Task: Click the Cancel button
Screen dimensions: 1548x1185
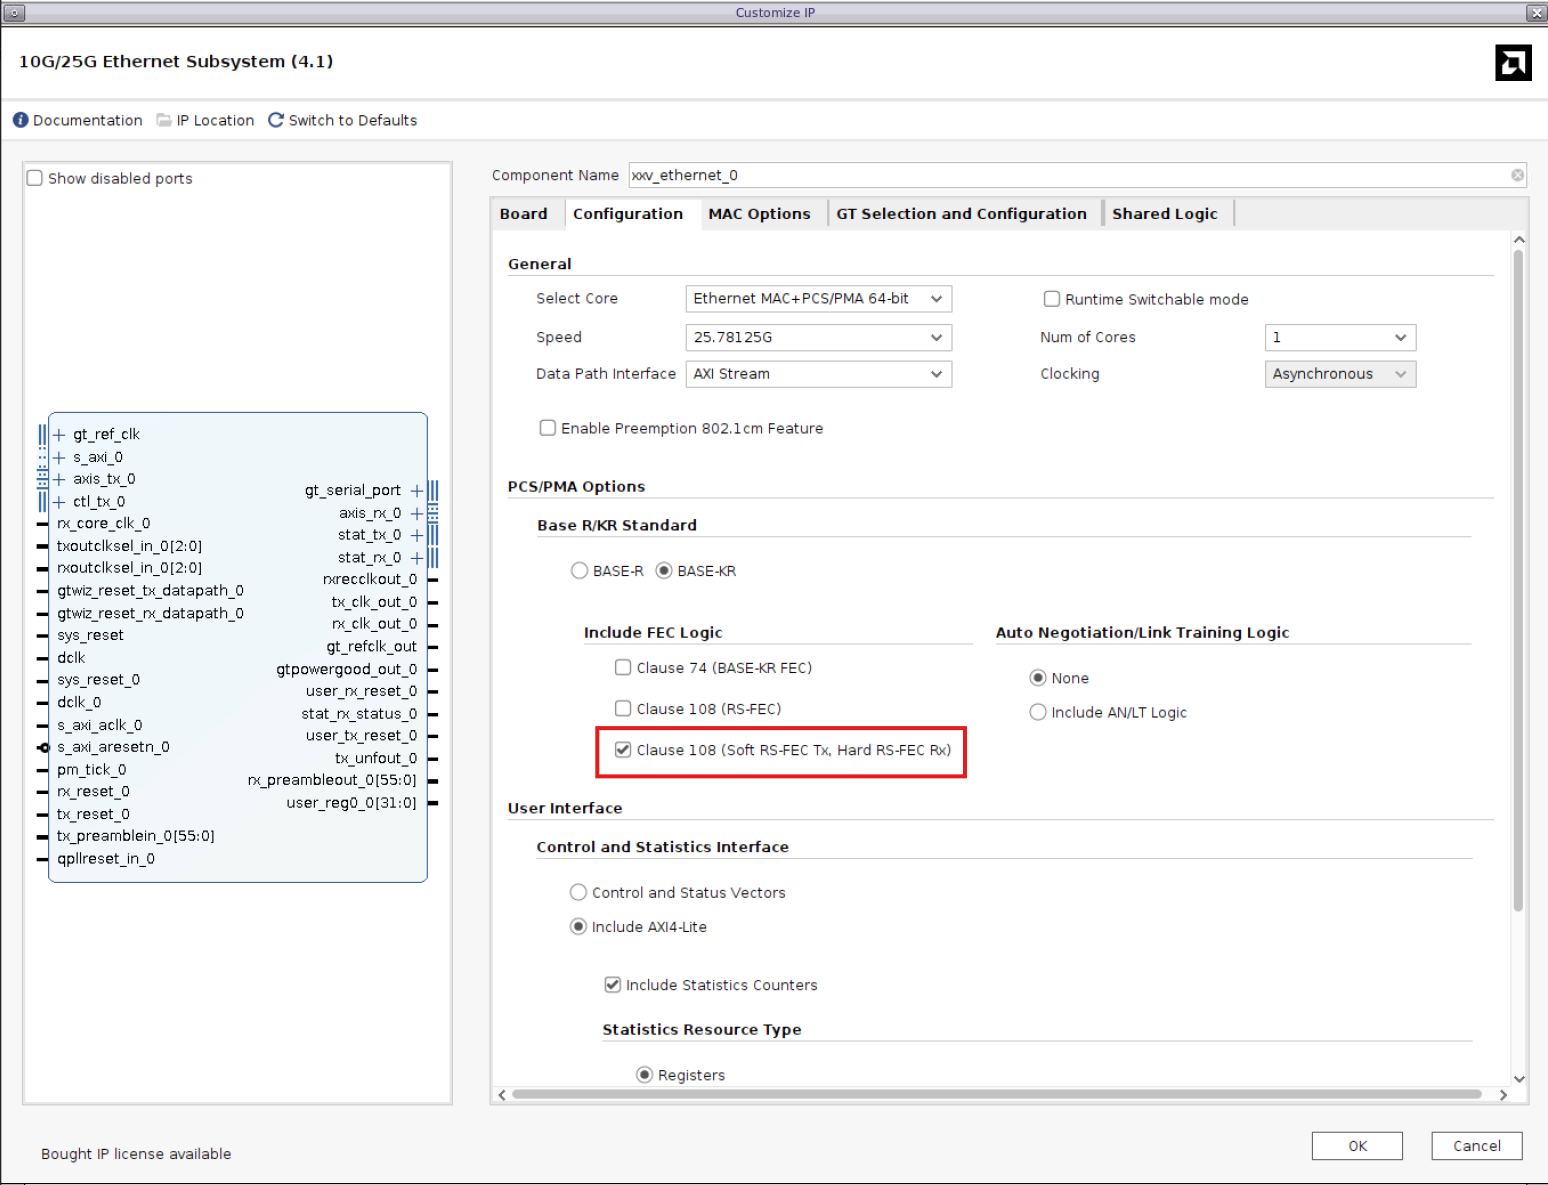Action: tap(1476, 1146)
